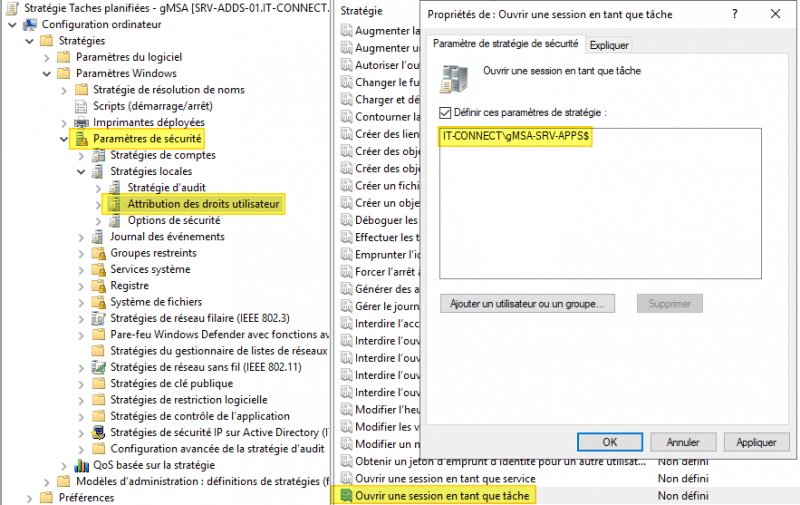
Task: Click the Services système folder icon
Action: [x=98, y=269]
